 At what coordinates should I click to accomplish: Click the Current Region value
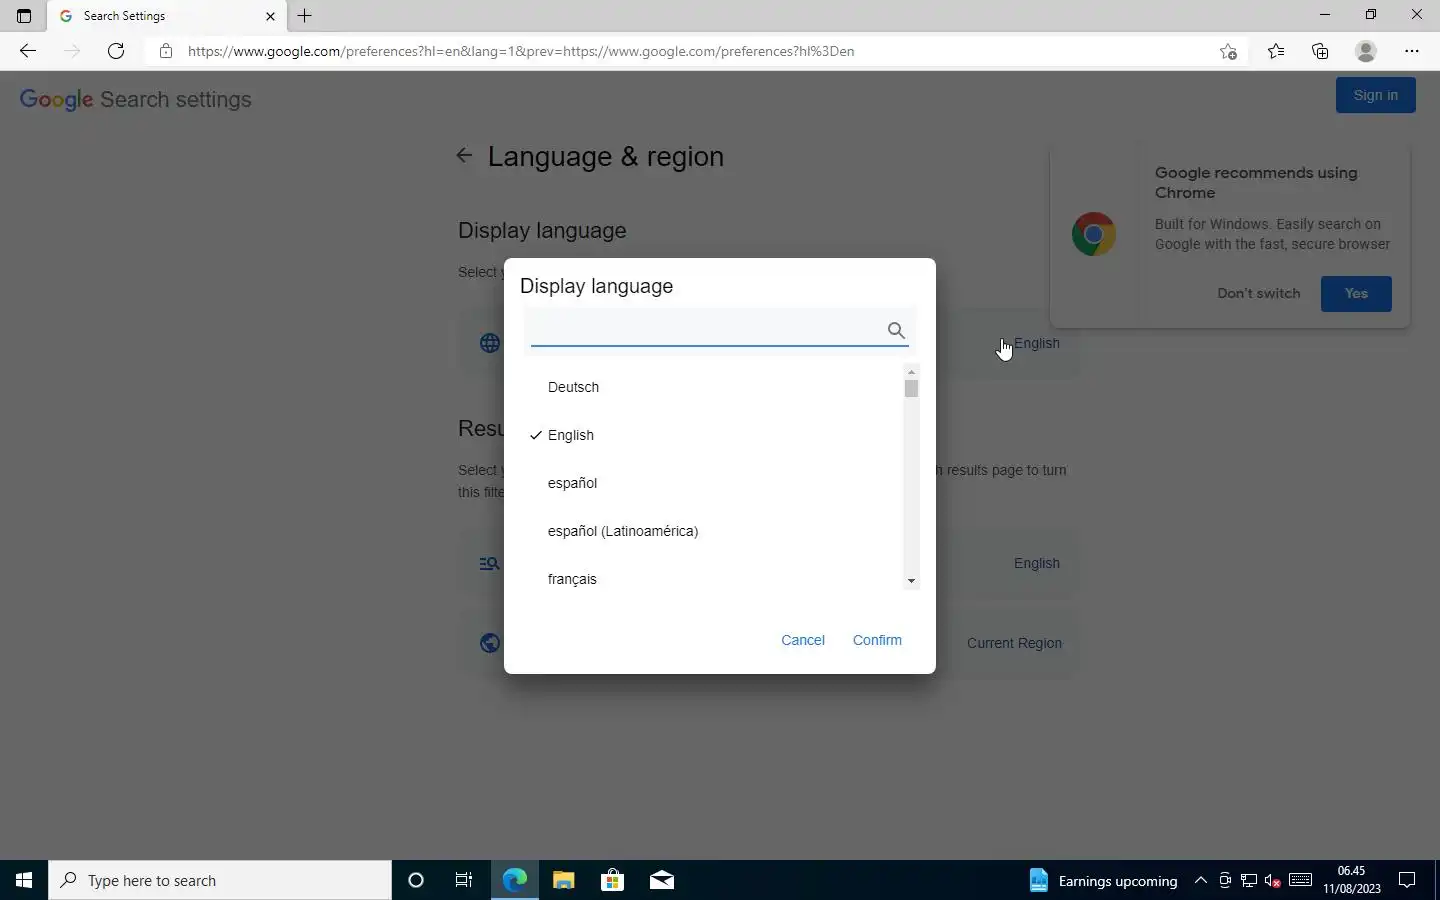[1014, 643]
